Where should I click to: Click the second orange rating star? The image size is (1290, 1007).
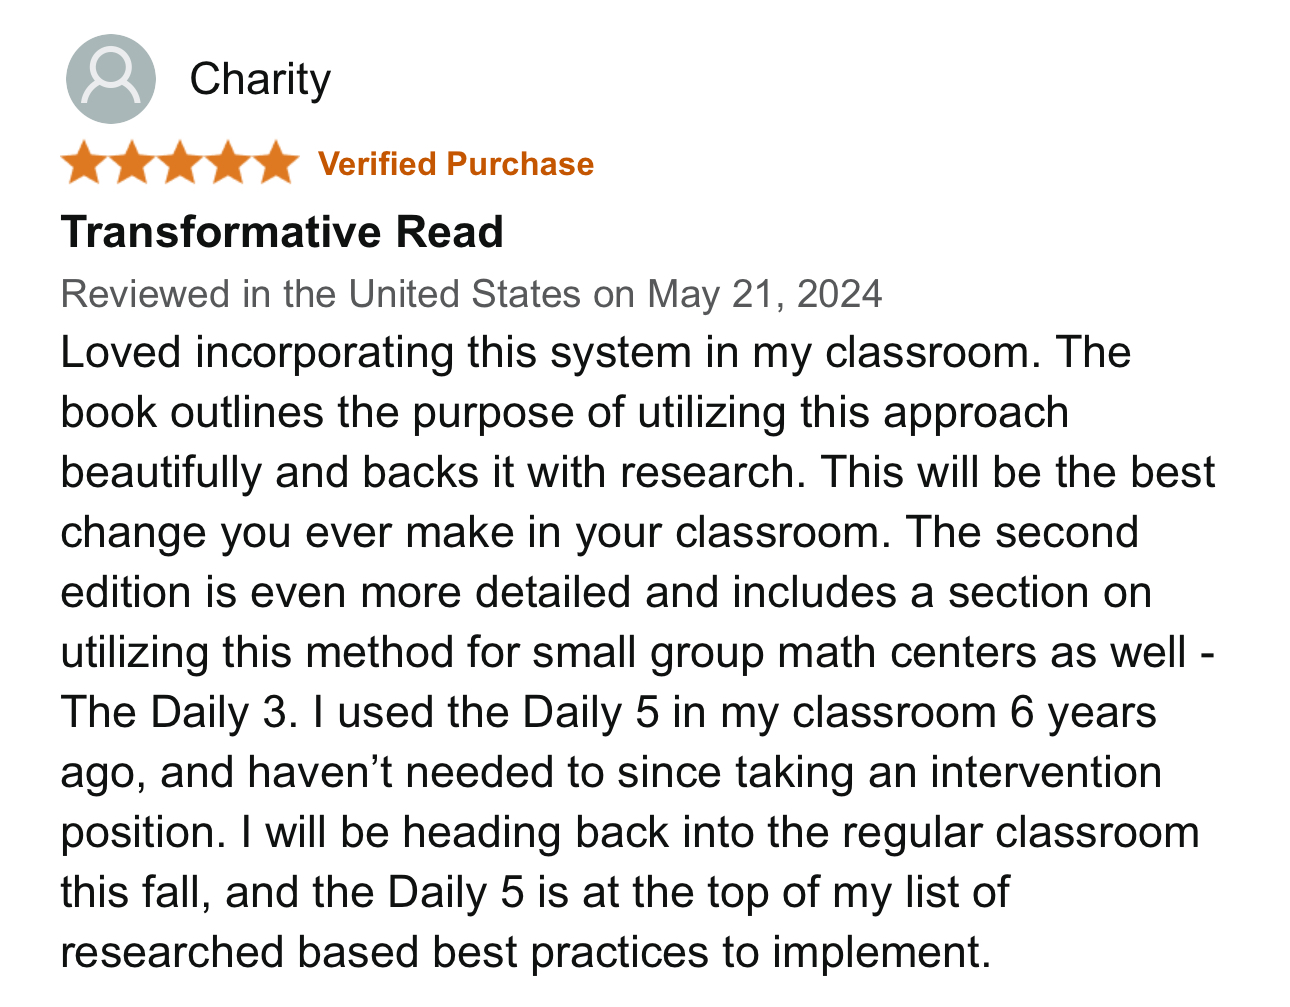(x=132, y=163)
